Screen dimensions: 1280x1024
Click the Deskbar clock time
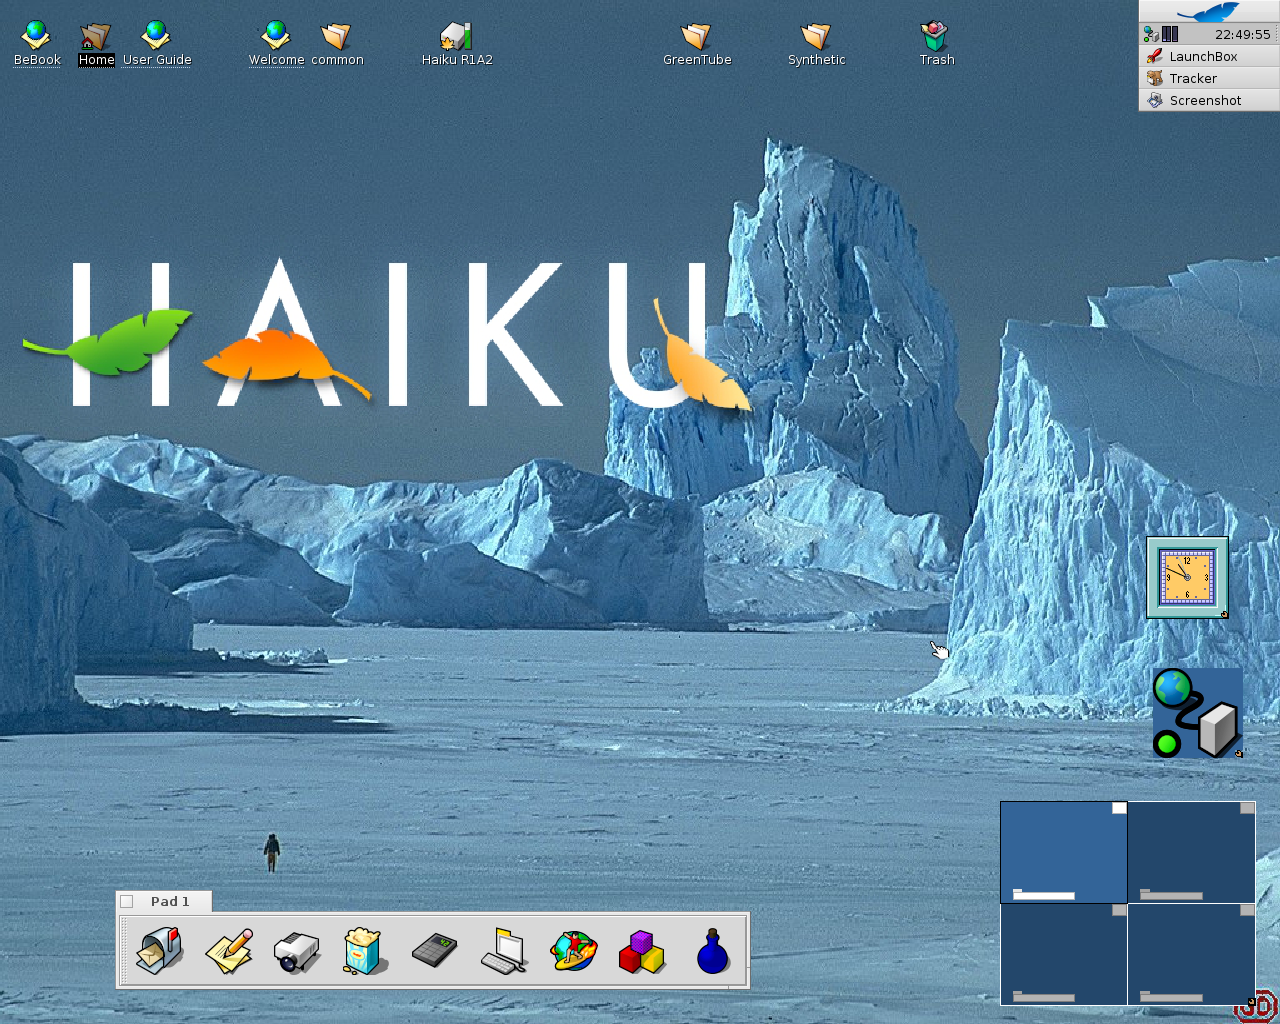point(1242,34)
